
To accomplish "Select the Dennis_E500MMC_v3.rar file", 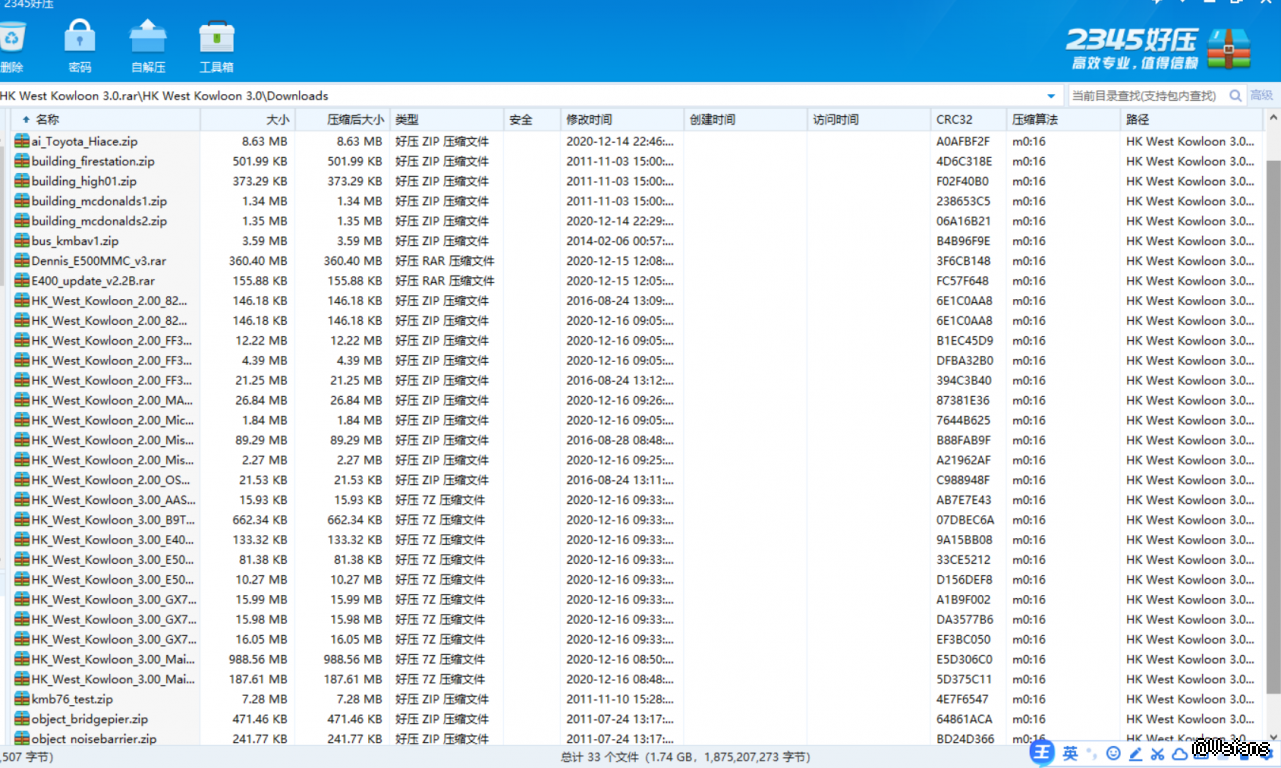I will (x=98, y=261).
